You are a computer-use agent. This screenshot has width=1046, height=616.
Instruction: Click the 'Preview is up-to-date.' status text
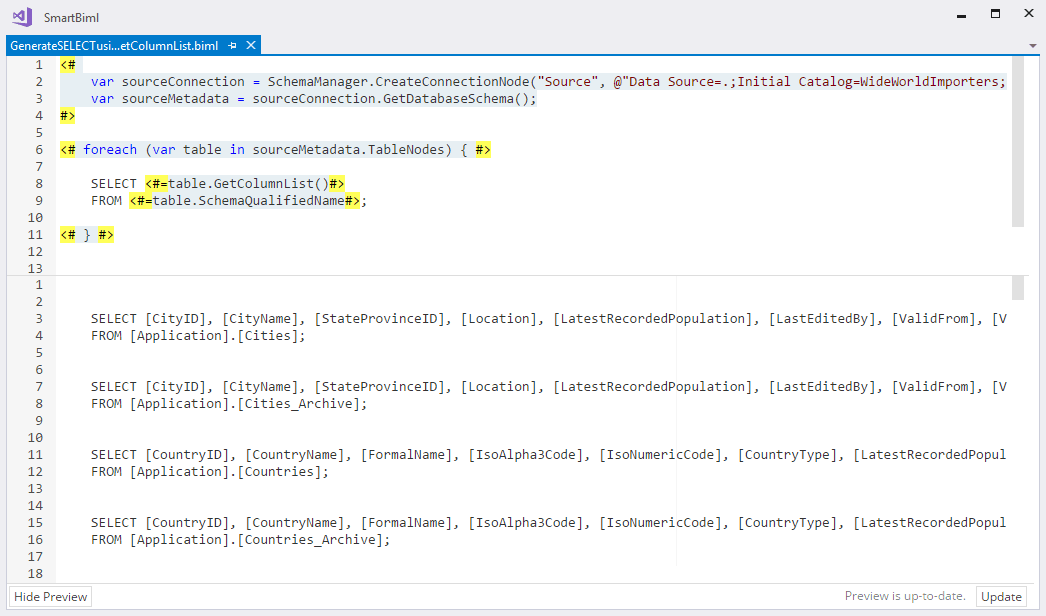905,596
